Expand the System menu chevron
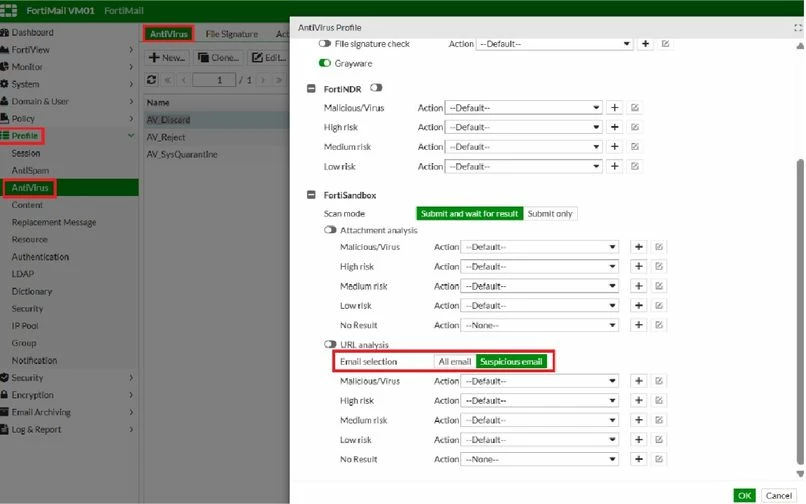806x504 pixels. coord(131,84)
